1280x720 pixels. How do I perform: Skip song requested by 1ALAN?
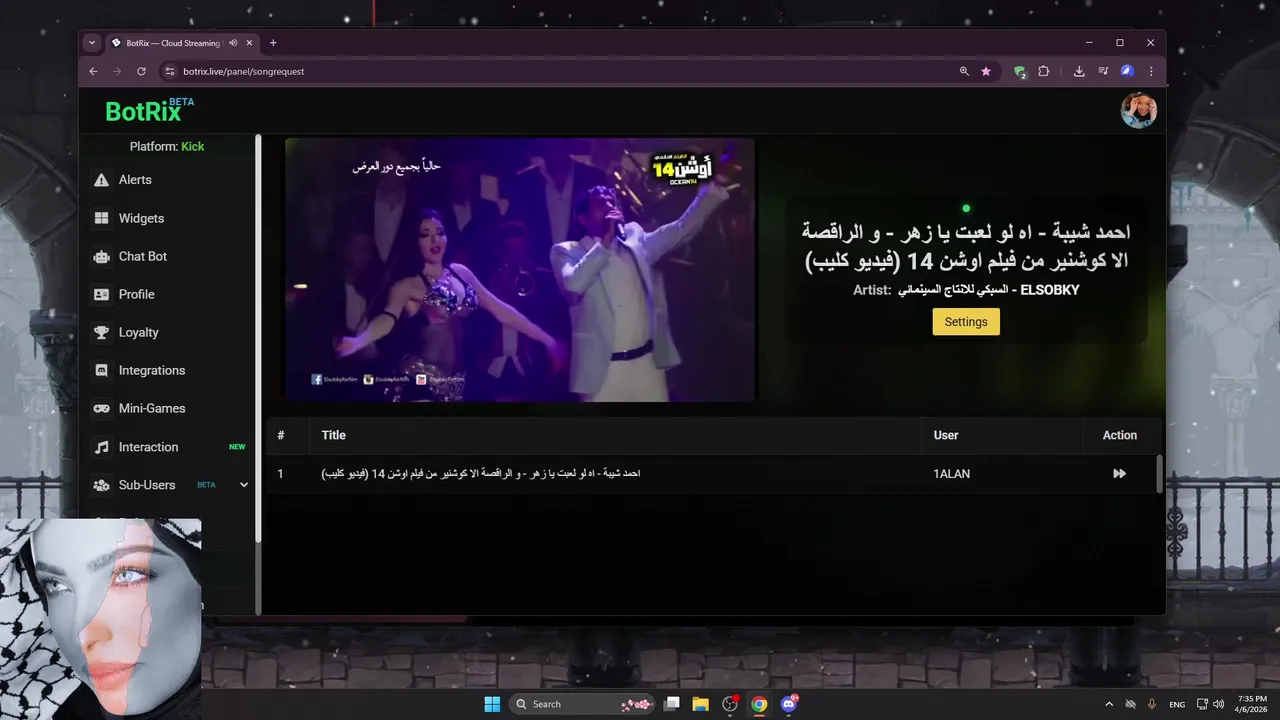click(x=1119, y=474)
